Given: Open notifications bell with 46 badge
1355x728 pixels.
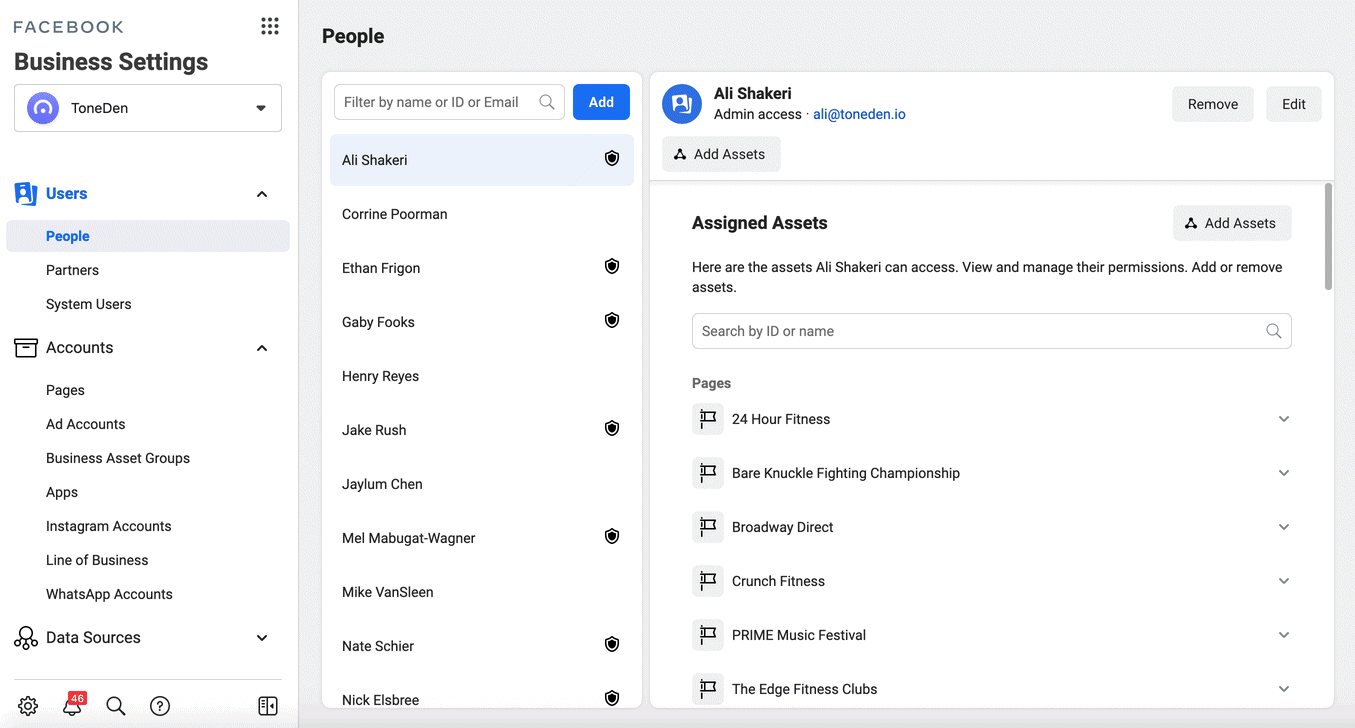Looking at the screenshot, I should (72, 704).
